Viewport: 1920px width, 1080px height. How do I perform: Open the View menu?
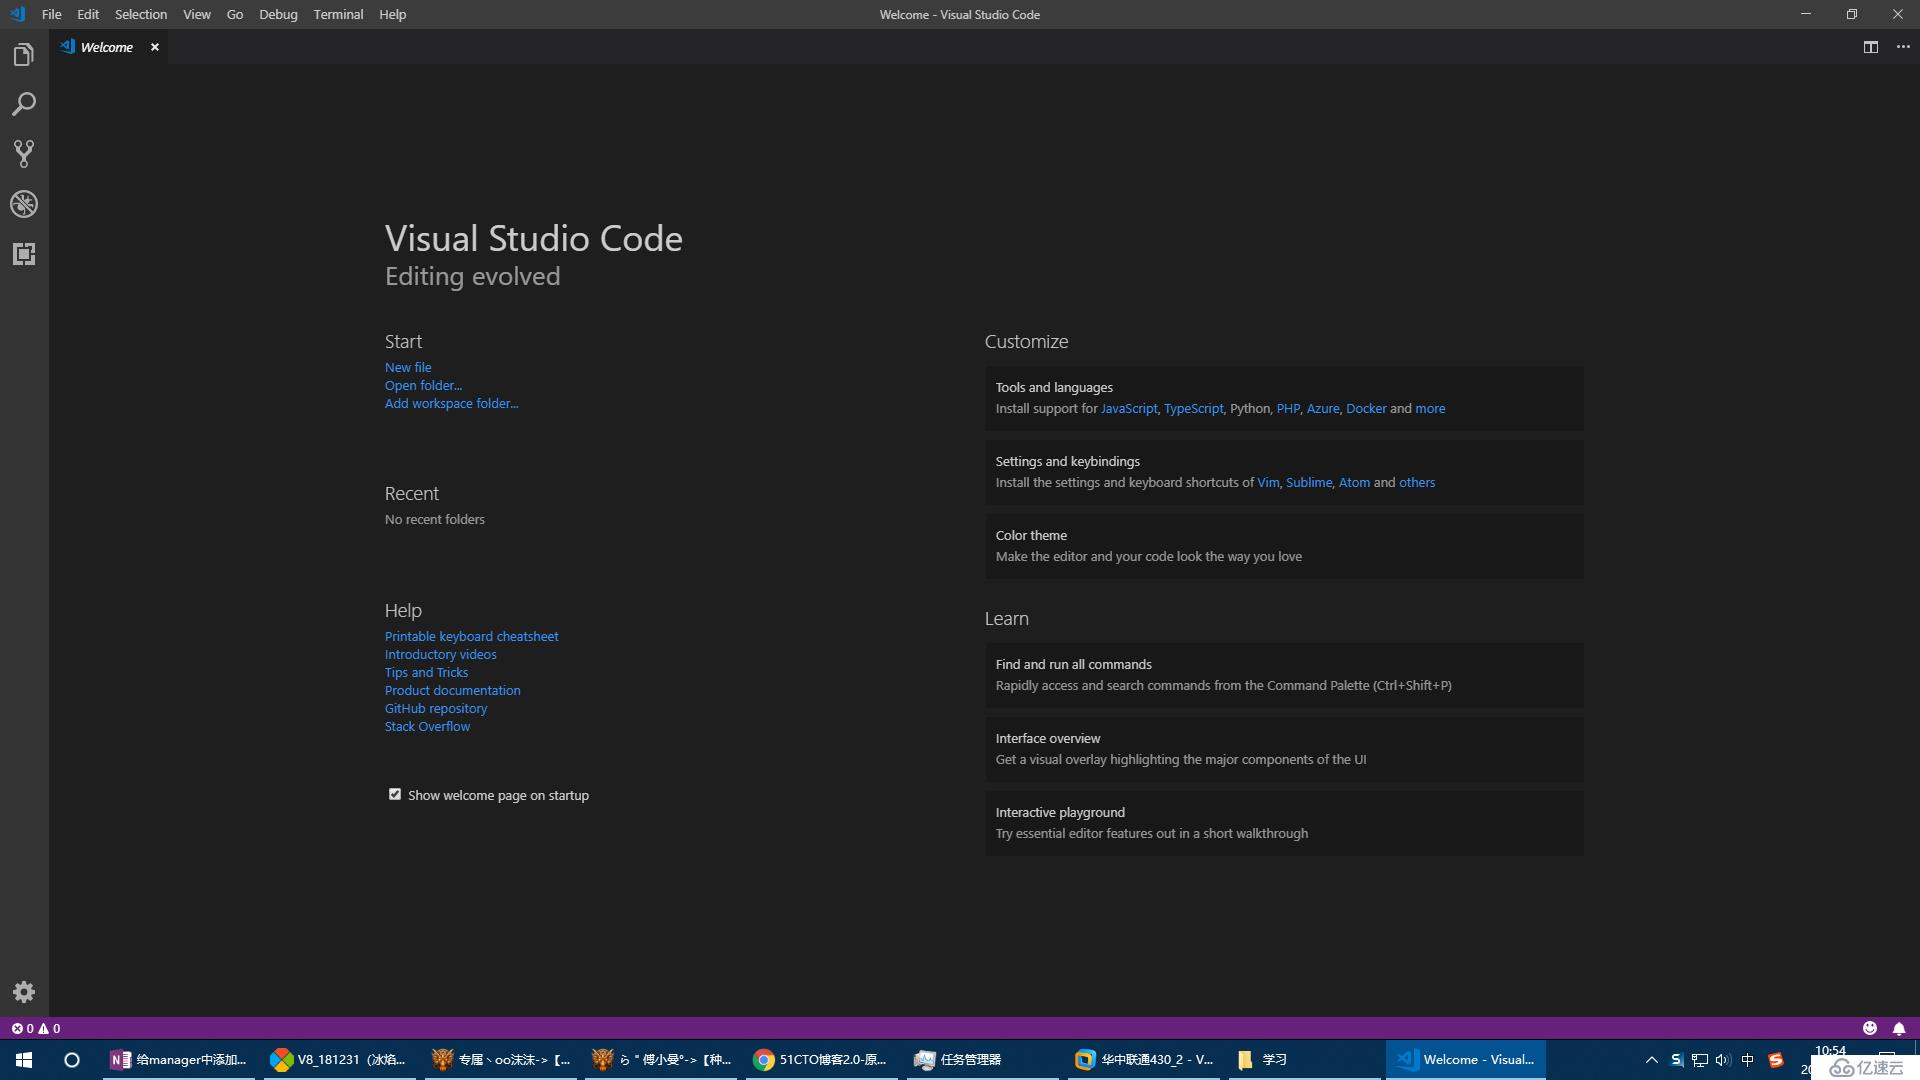pyautogui.click(x=197, y=14)
